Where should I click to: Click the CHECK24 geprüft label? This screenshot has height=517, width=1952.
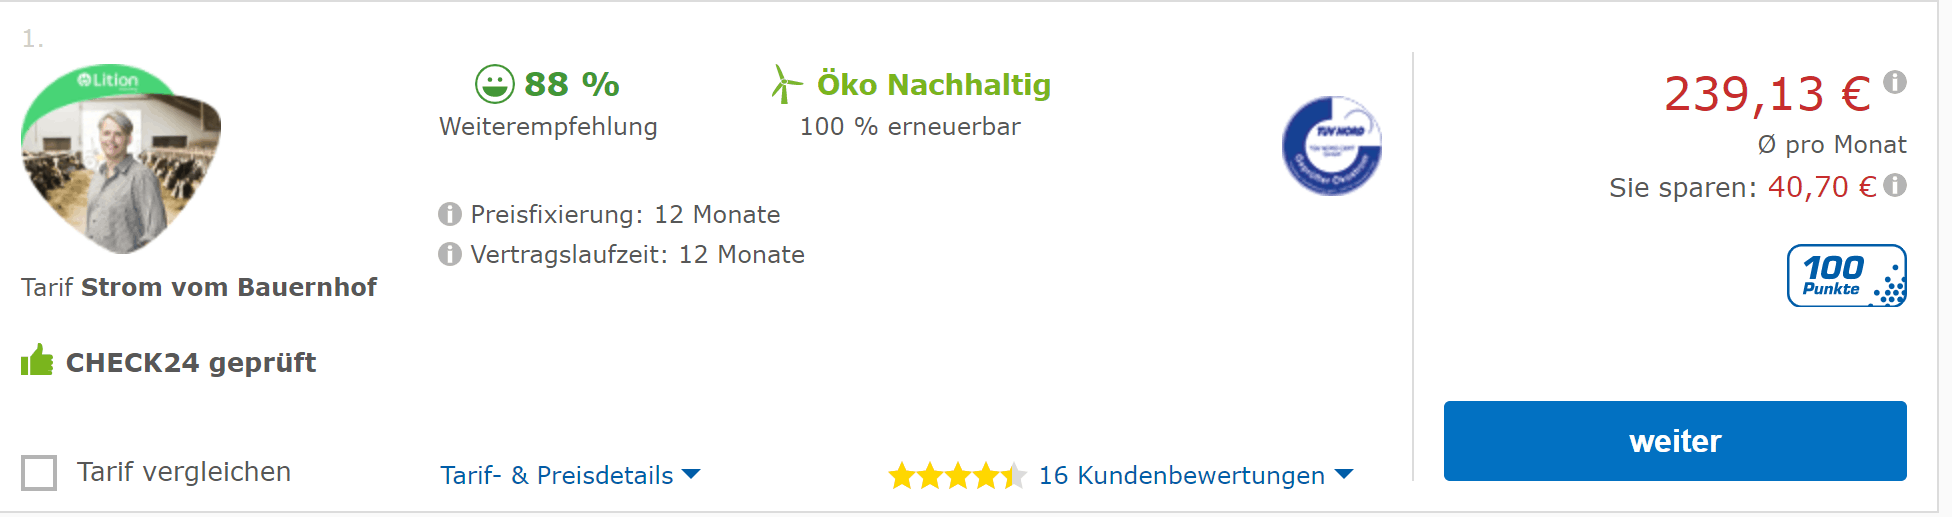[190, 362]
